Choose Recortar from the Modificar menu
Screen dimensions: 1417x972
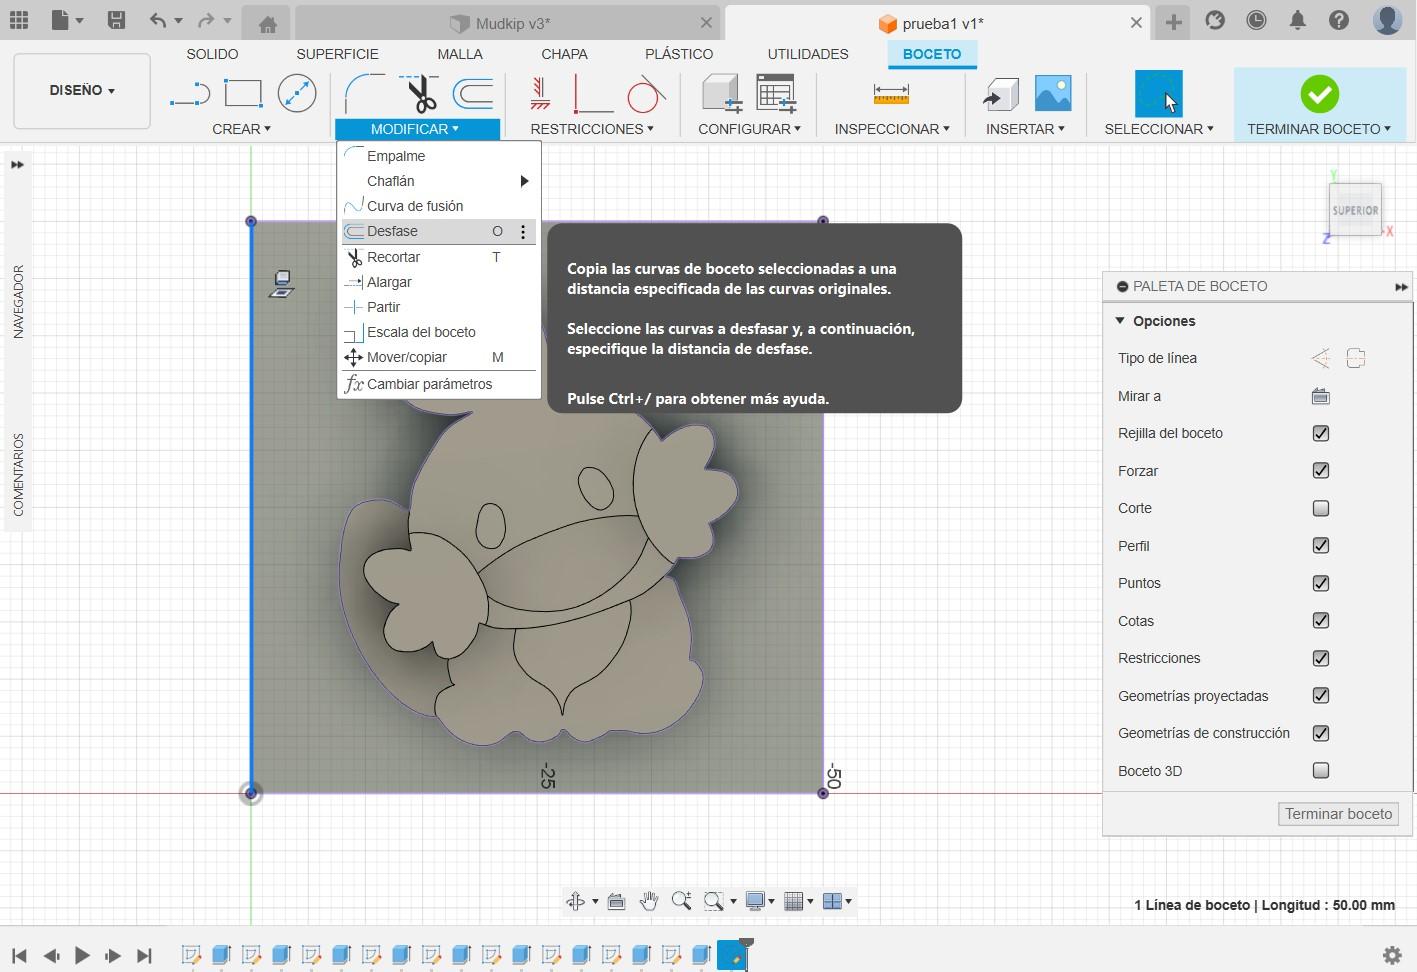[x=393, y=257]
